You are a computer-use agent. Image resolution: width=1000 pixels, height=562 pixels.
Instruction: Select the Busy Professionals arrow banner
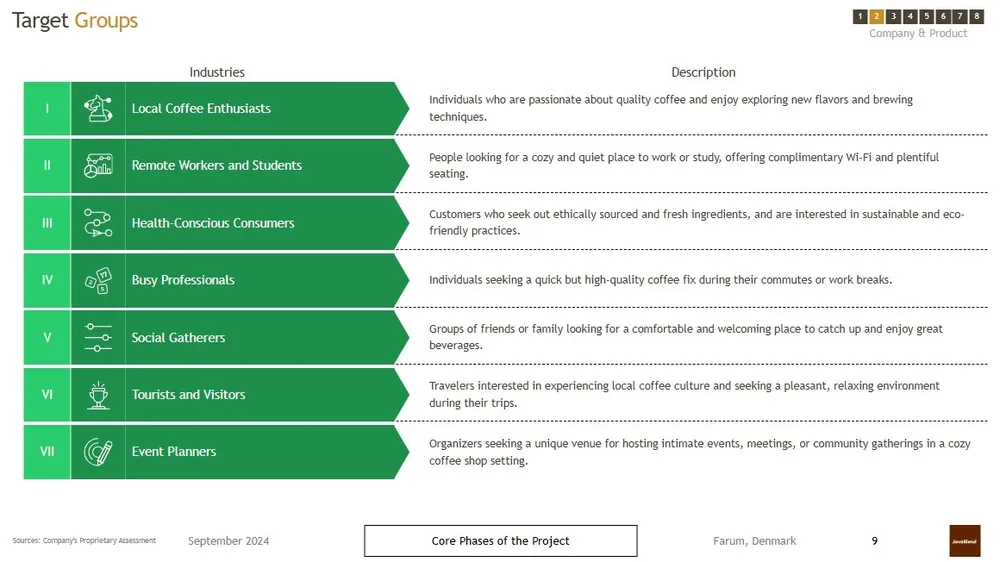click(x=265, y=280)
